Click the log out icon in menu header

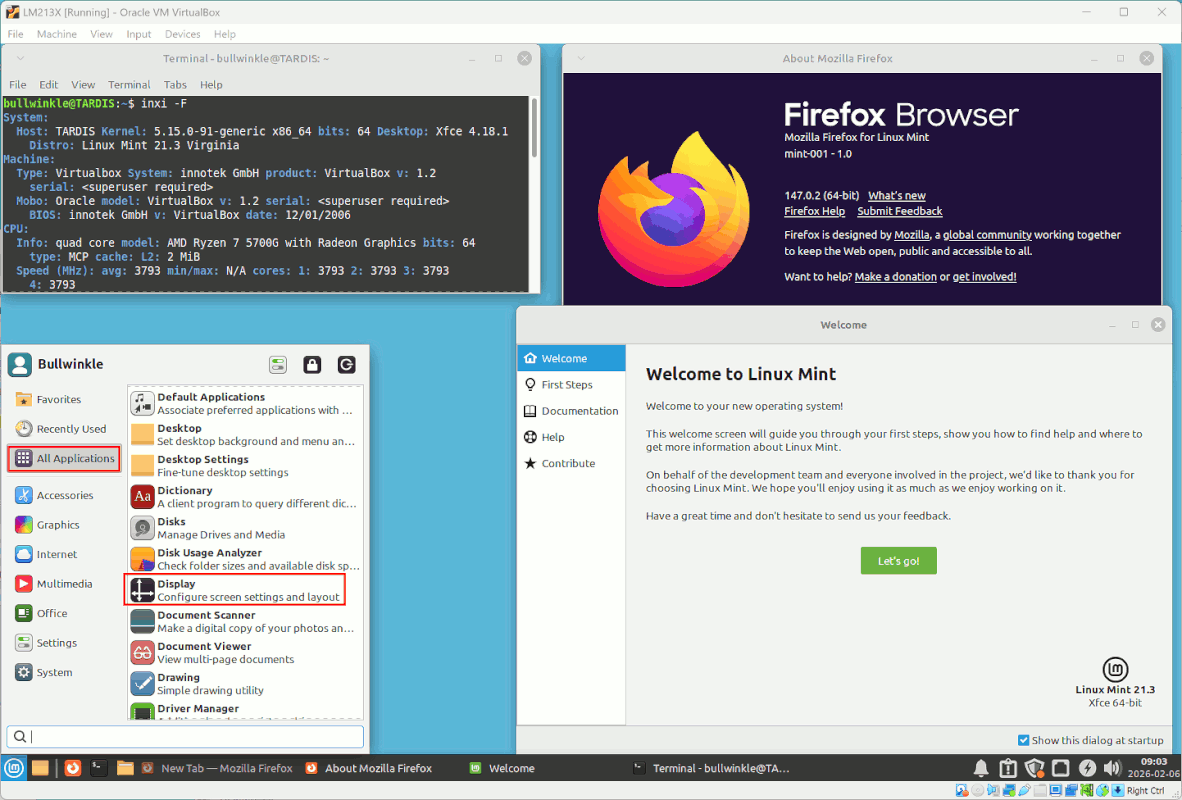346,365
